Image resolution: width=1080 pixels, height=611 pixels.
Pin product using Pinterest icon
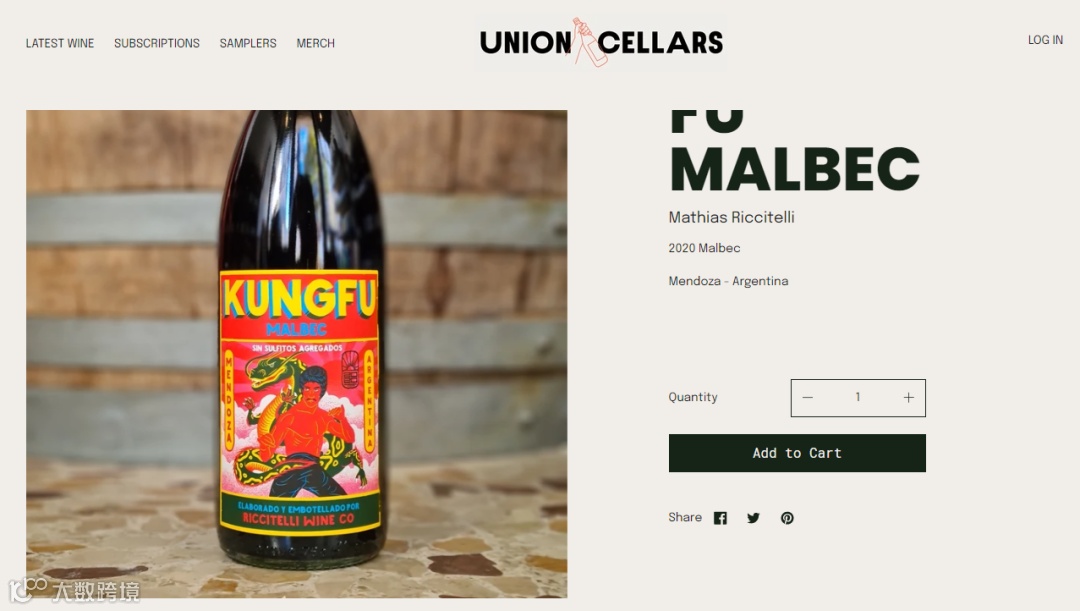787,518
